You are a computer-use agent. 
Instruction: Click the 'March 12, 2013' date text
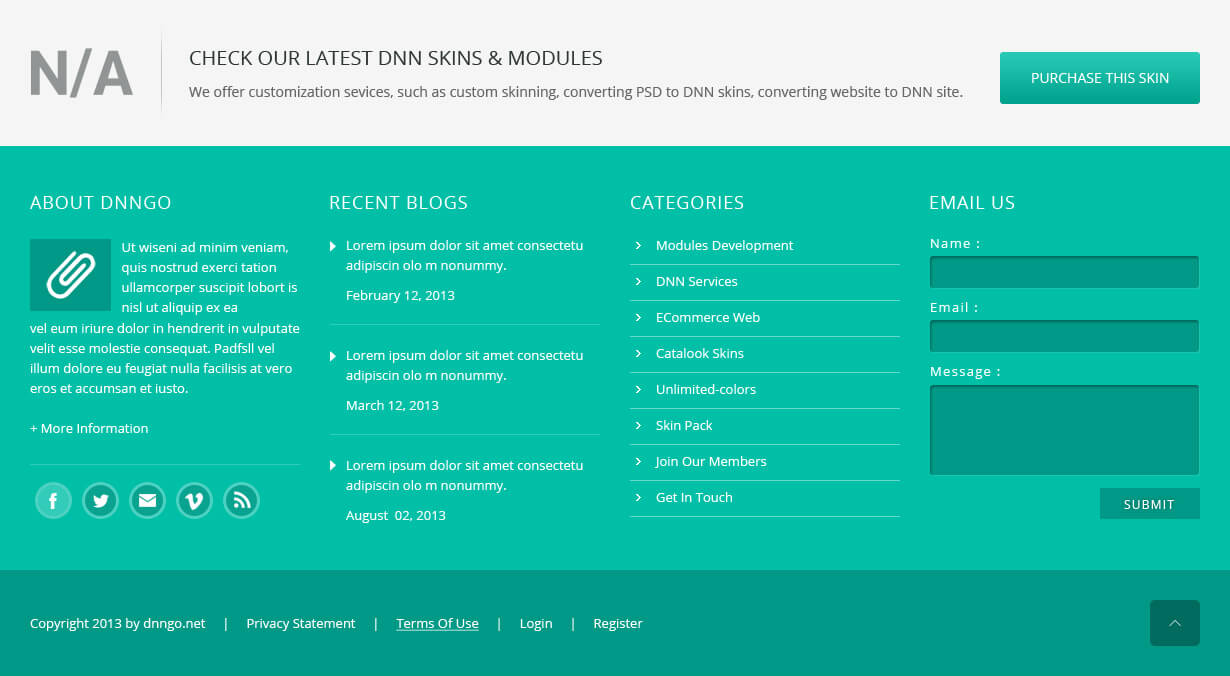click(x=392, y=405)
